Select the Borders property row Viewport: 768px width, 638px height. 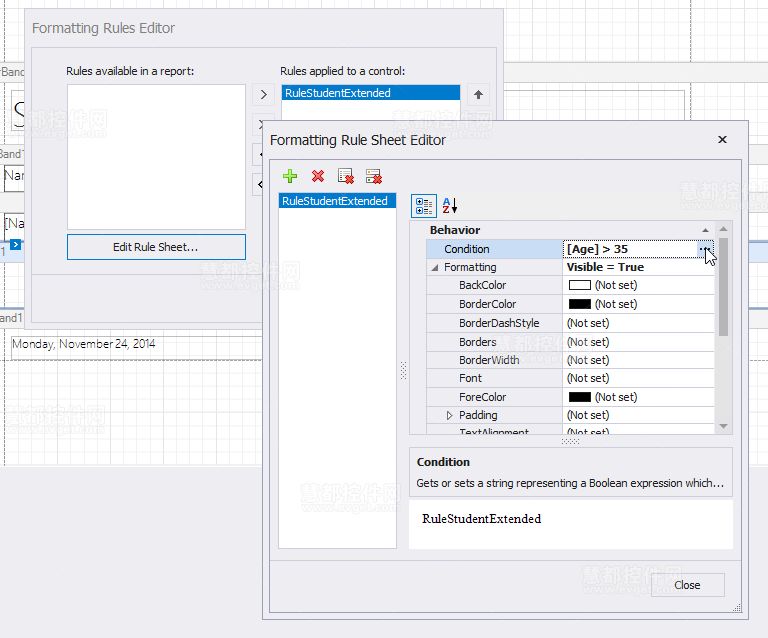click(x=570, y=342)
